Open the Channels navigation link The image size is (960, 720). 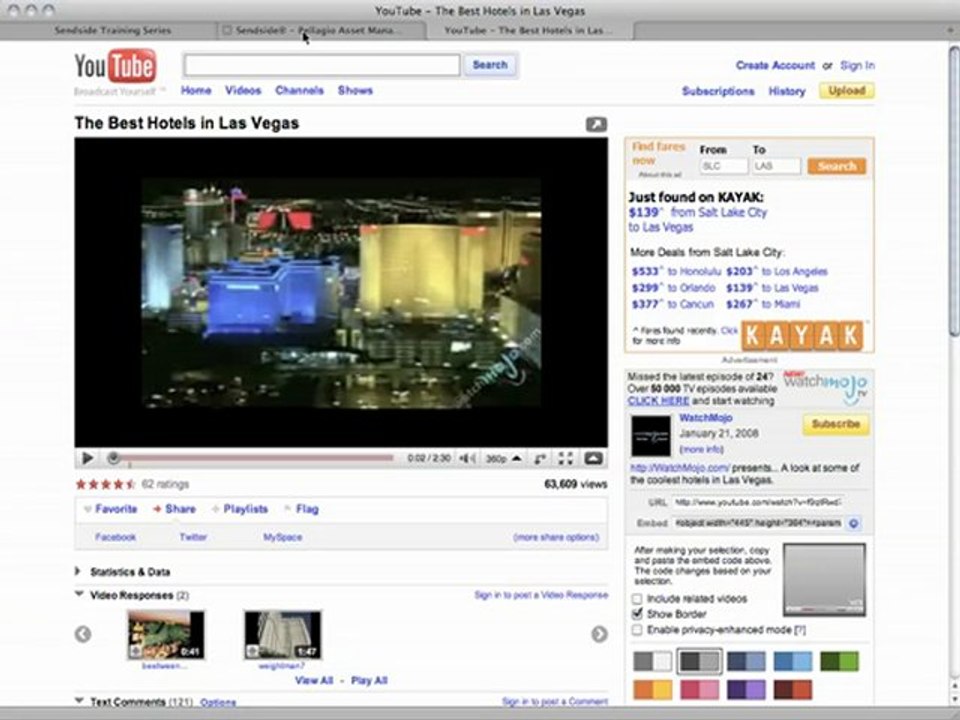point(299,91)
